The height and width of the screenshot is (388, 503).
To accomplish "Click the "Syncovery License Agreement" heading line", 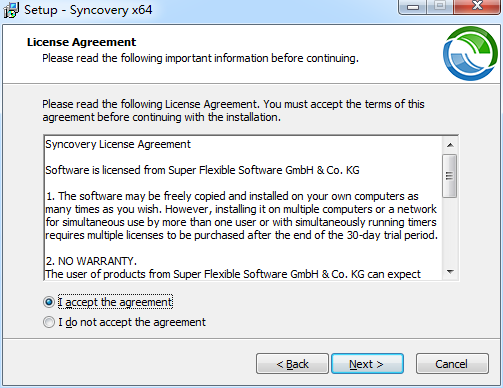I will tap(118, 144).
